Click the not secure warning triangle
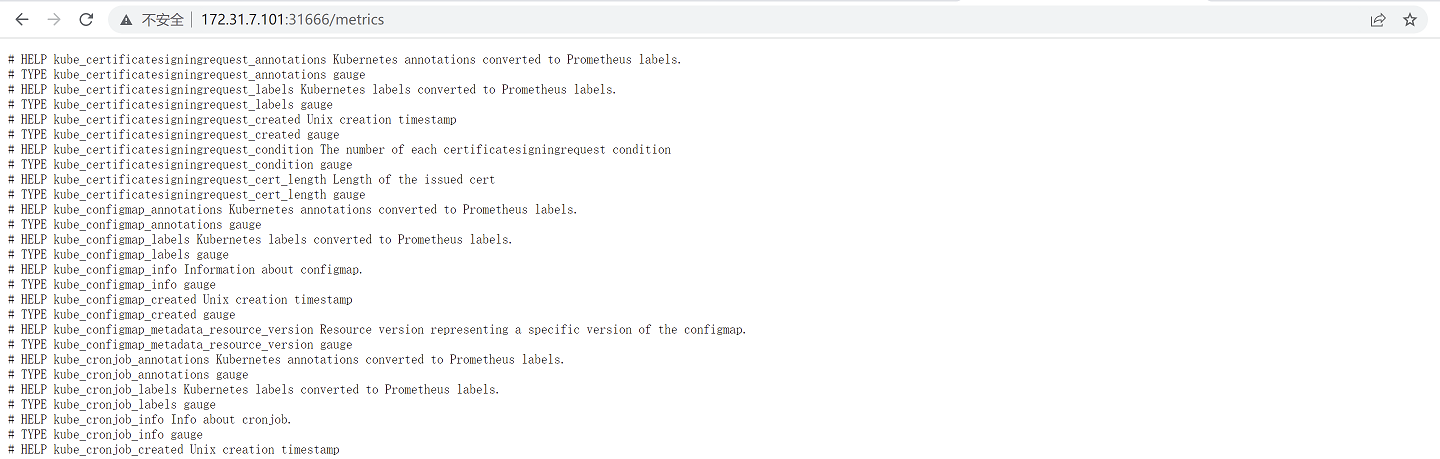The width and height of the screenshot is (1440, 459). point(126,20)
